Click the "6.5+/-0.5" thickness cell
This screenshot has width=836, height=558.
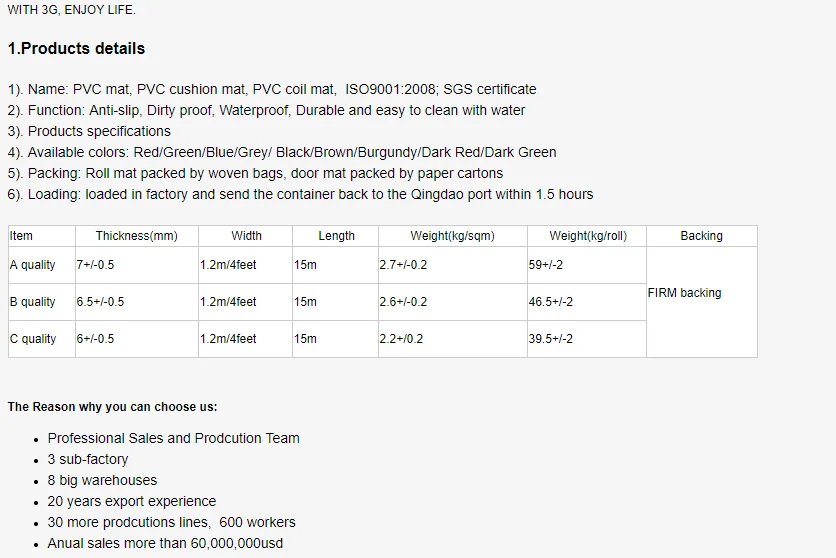(100, 302)
